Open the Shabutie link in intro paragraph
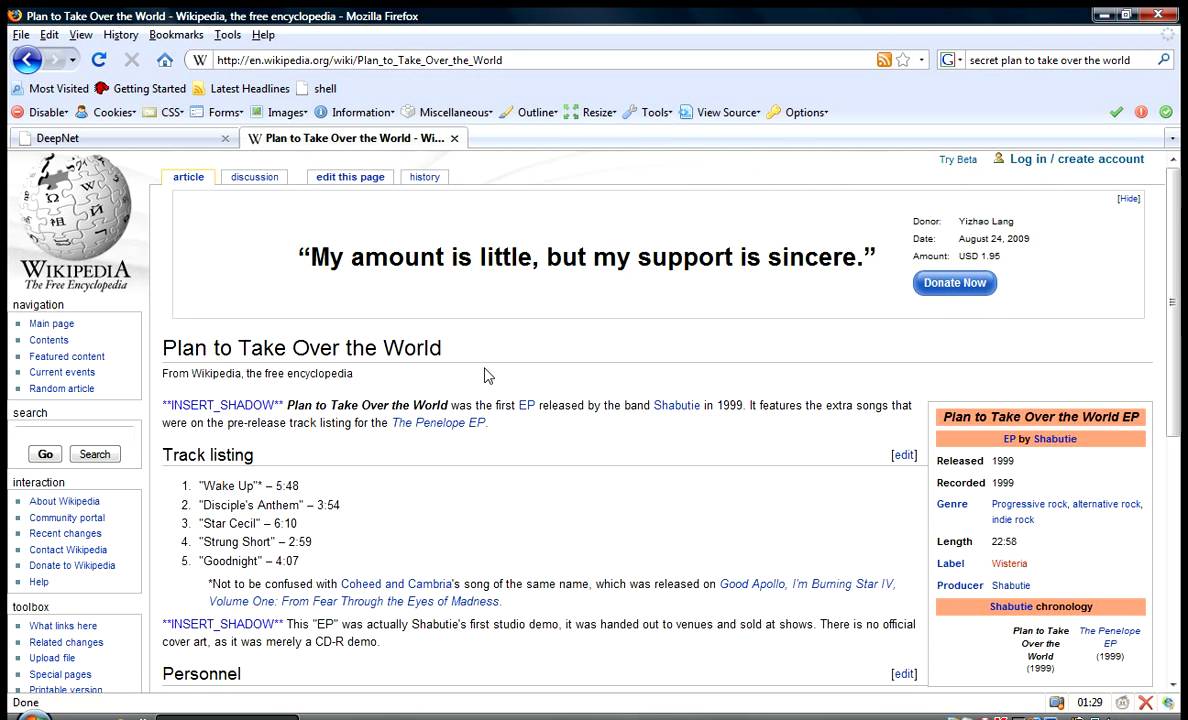This screenshot has width=1188, height=720. [677, 405]
